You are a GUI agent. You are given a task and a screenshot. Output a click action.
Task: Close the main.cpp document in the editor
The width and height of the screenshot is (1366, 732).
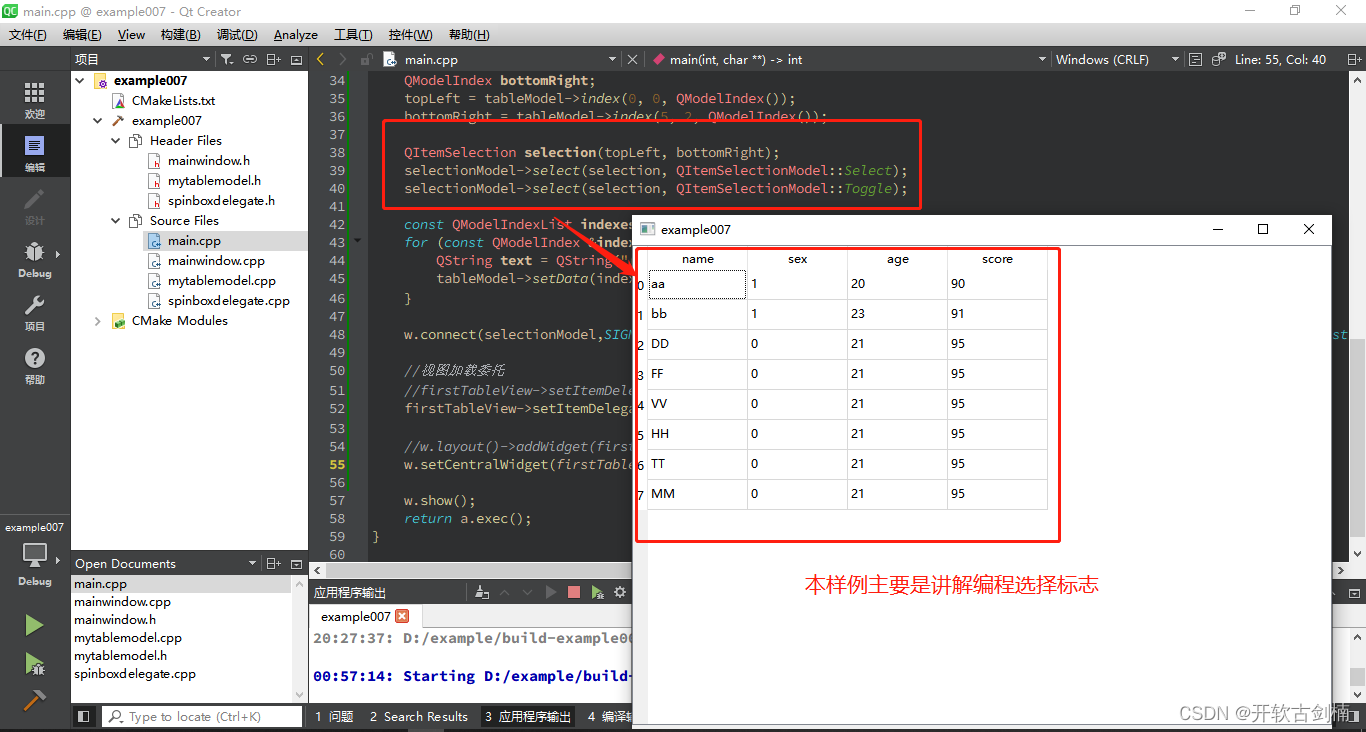pyautogui.click(x=632, y=60)
